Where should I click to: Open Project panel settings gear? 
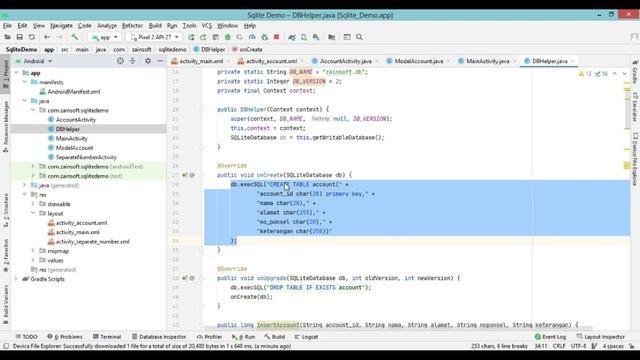click(148, 61)
